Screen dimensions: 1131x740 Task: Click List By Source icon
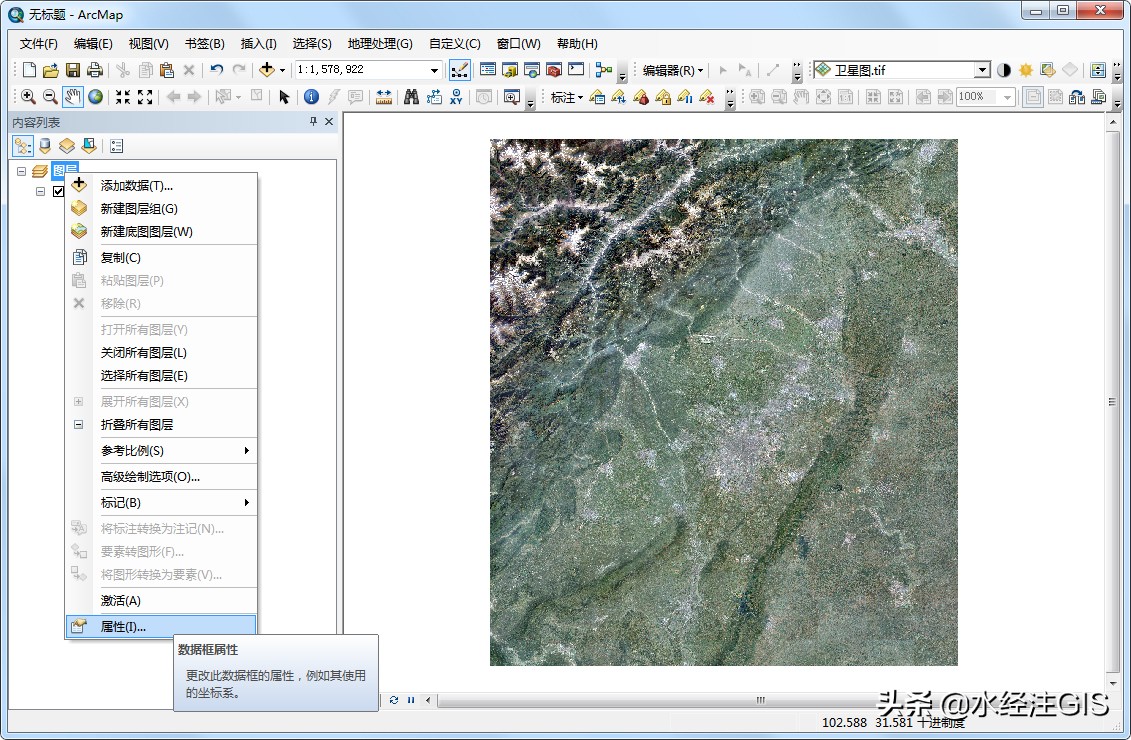[x=45, y=146]
